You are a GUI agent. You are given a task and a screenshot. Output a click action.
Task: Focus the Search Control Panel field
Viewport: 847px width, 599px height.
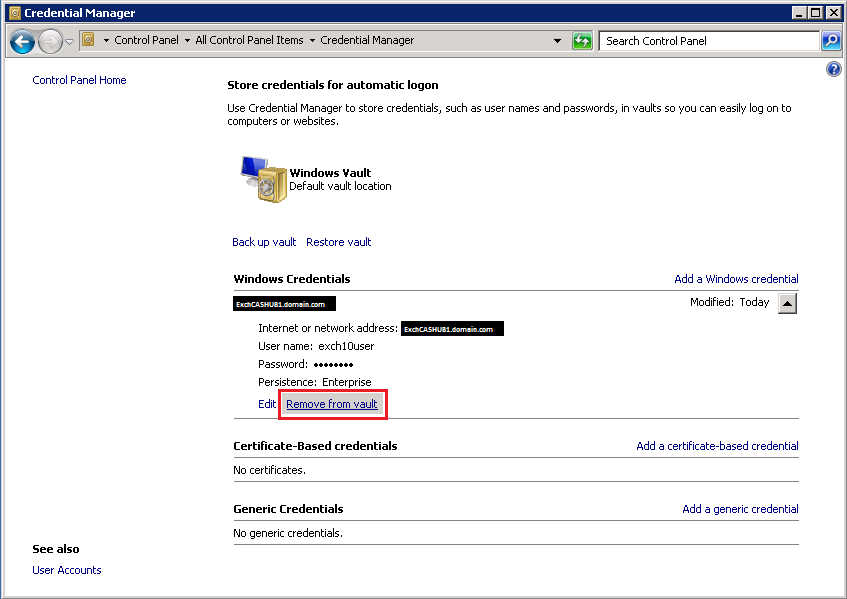pos(708,41)
